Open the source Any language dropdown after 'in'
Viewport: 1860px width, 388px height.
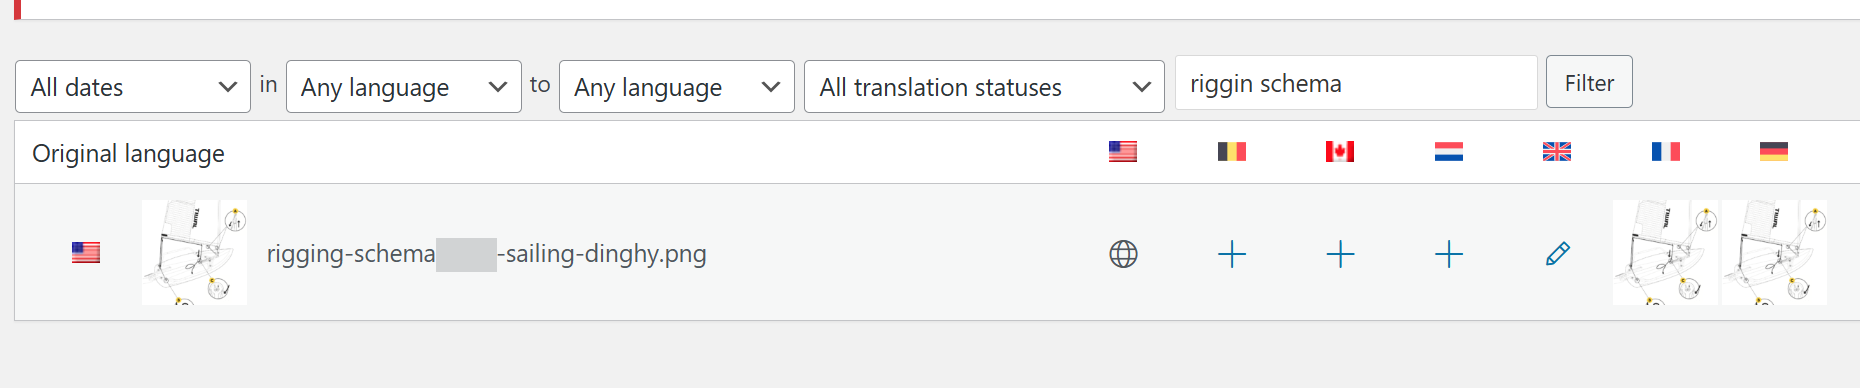click(x=404, y=87)
